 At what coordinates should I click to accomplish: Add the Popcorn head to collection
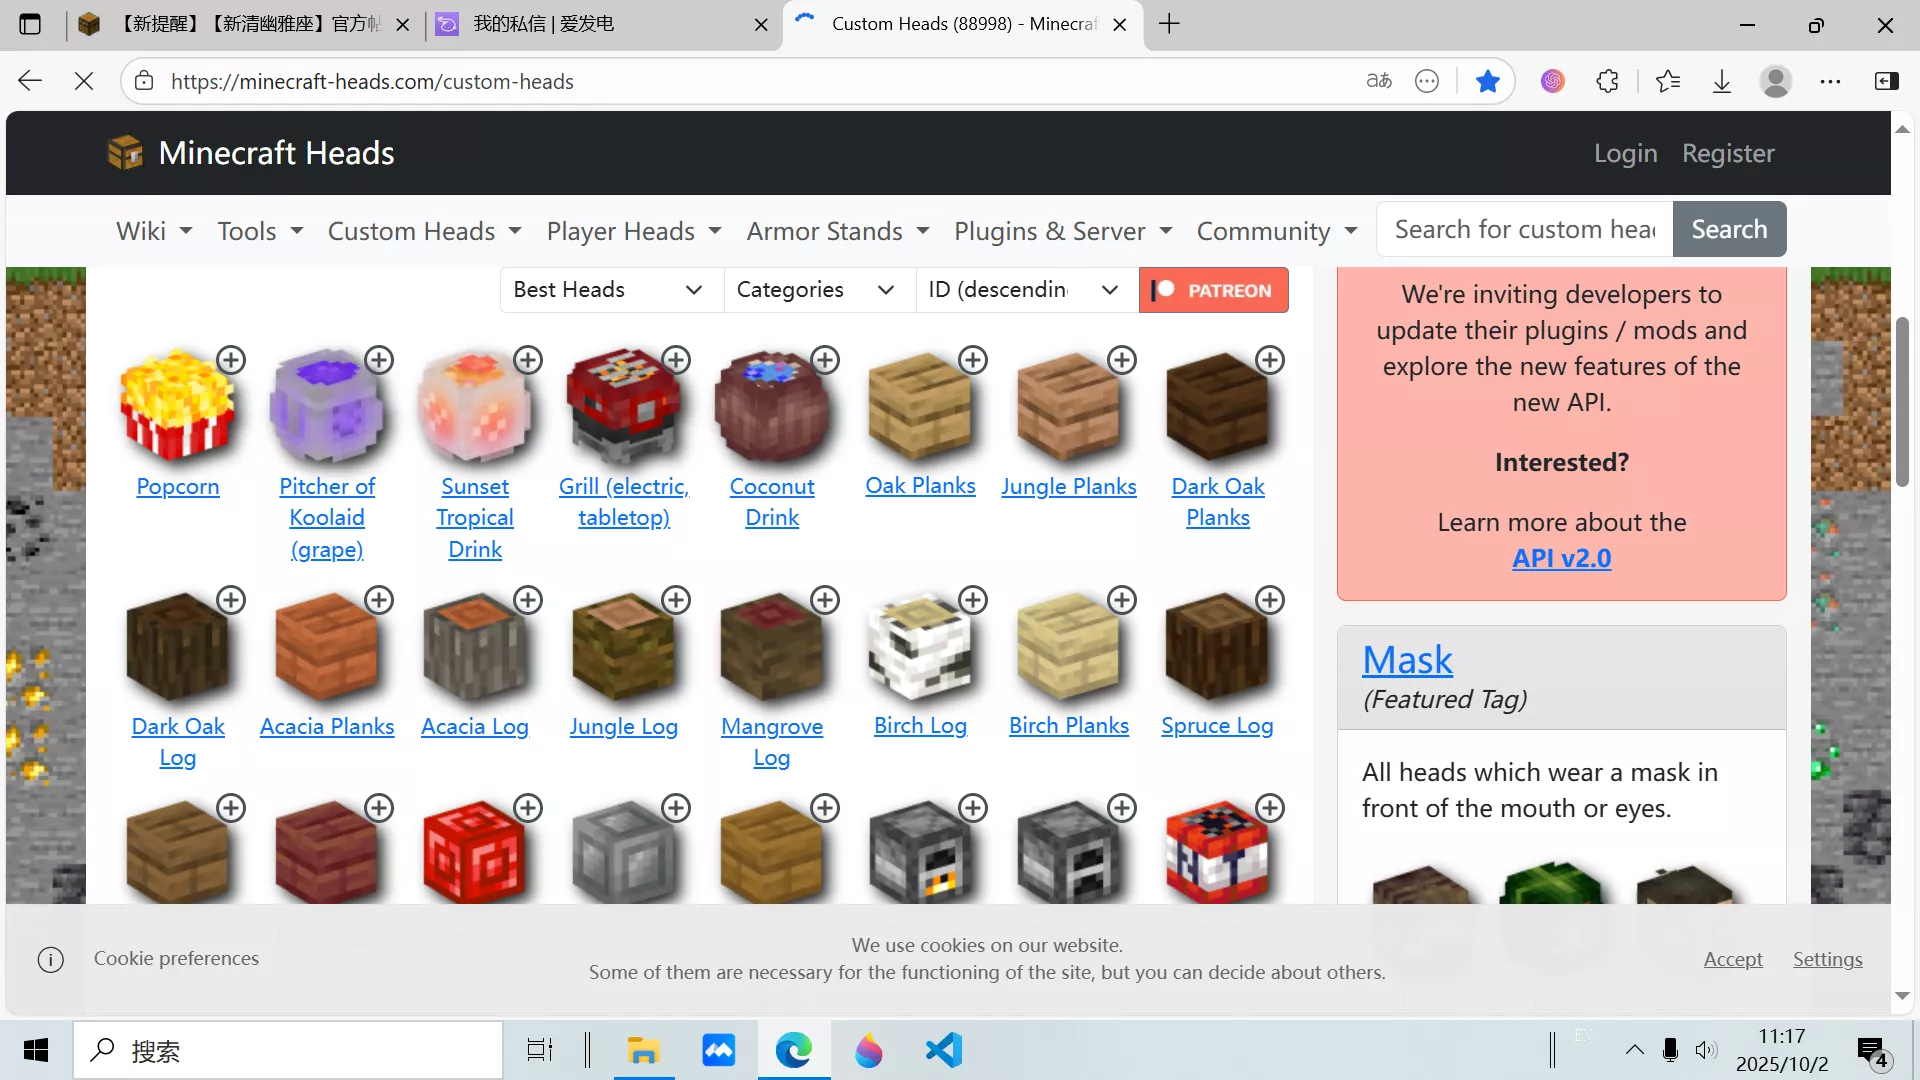[x=231, y=360]
